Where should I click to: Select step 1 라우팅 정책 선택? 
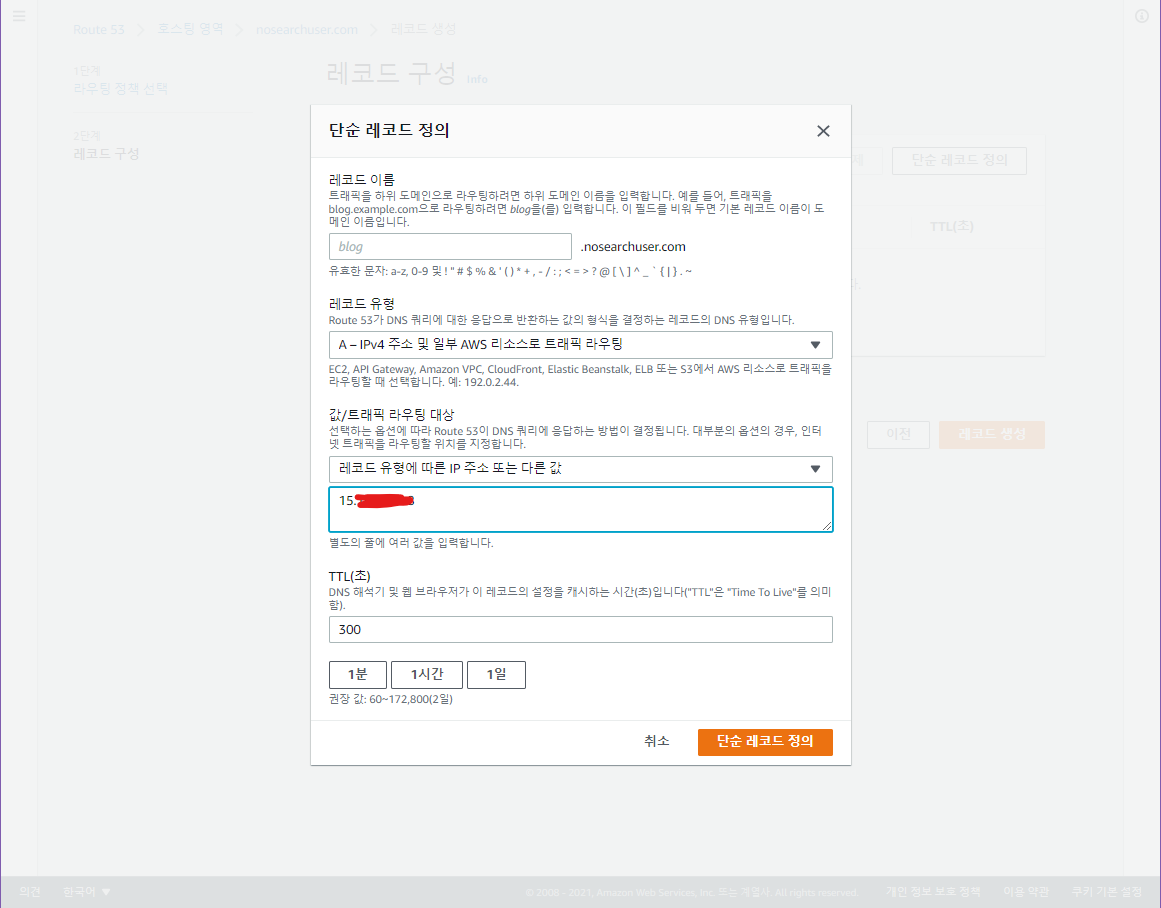pyautogui.click(x=121, y=89)
